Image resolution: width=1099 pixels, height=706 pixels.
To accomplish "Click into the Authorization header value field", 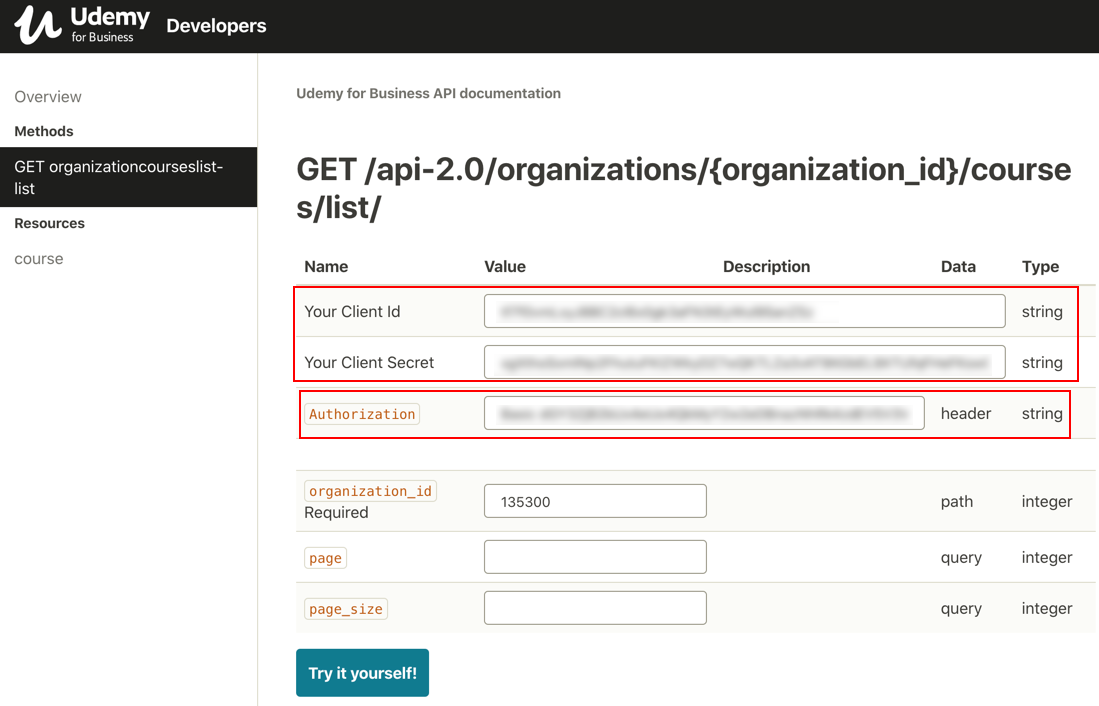I will pos(704,413).
